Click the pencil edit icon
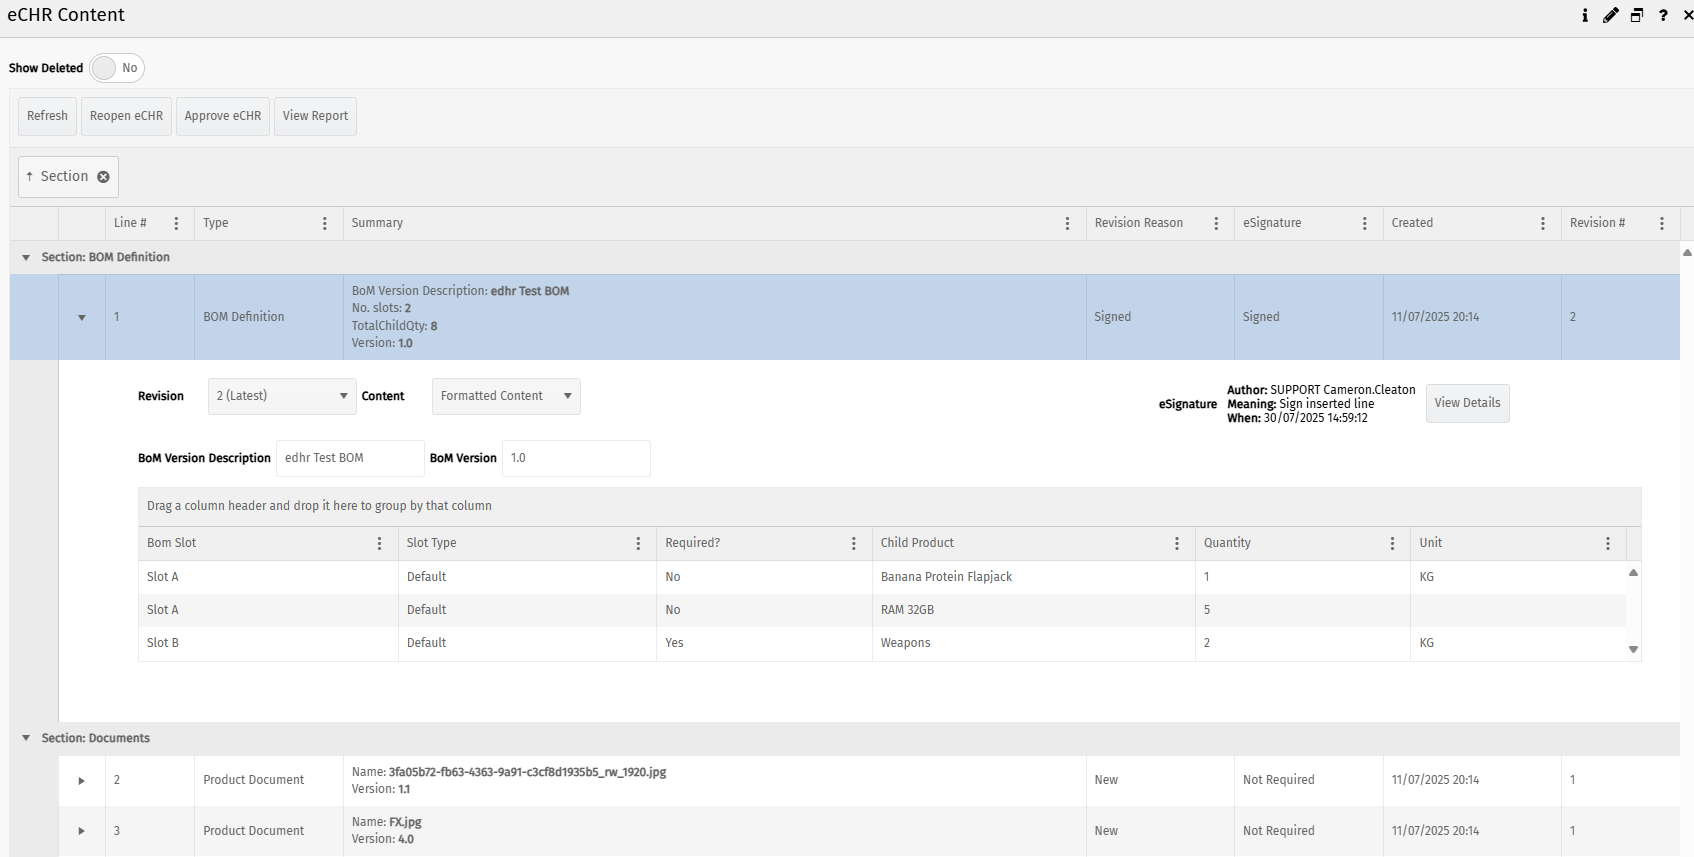Viewport: 1694px width, 857px height. (x=1610, y=15)
